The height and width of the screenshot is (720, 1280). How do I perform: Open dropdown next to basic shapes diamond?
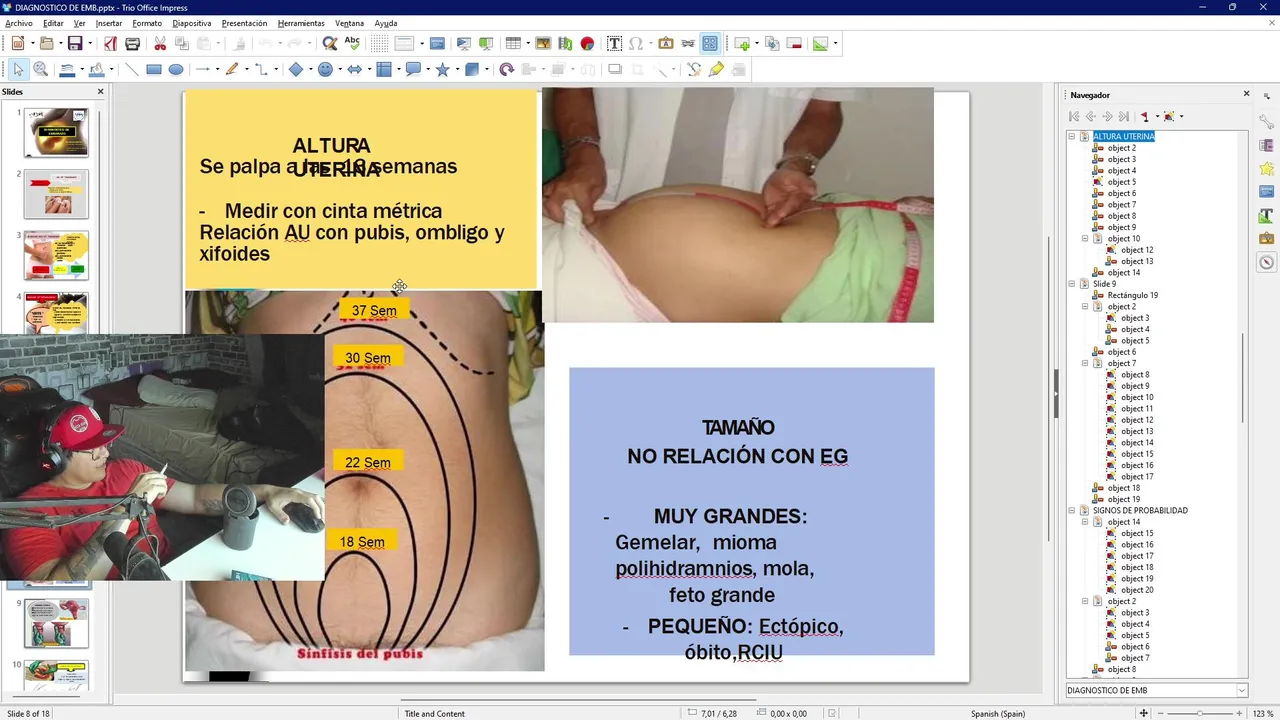310,69
